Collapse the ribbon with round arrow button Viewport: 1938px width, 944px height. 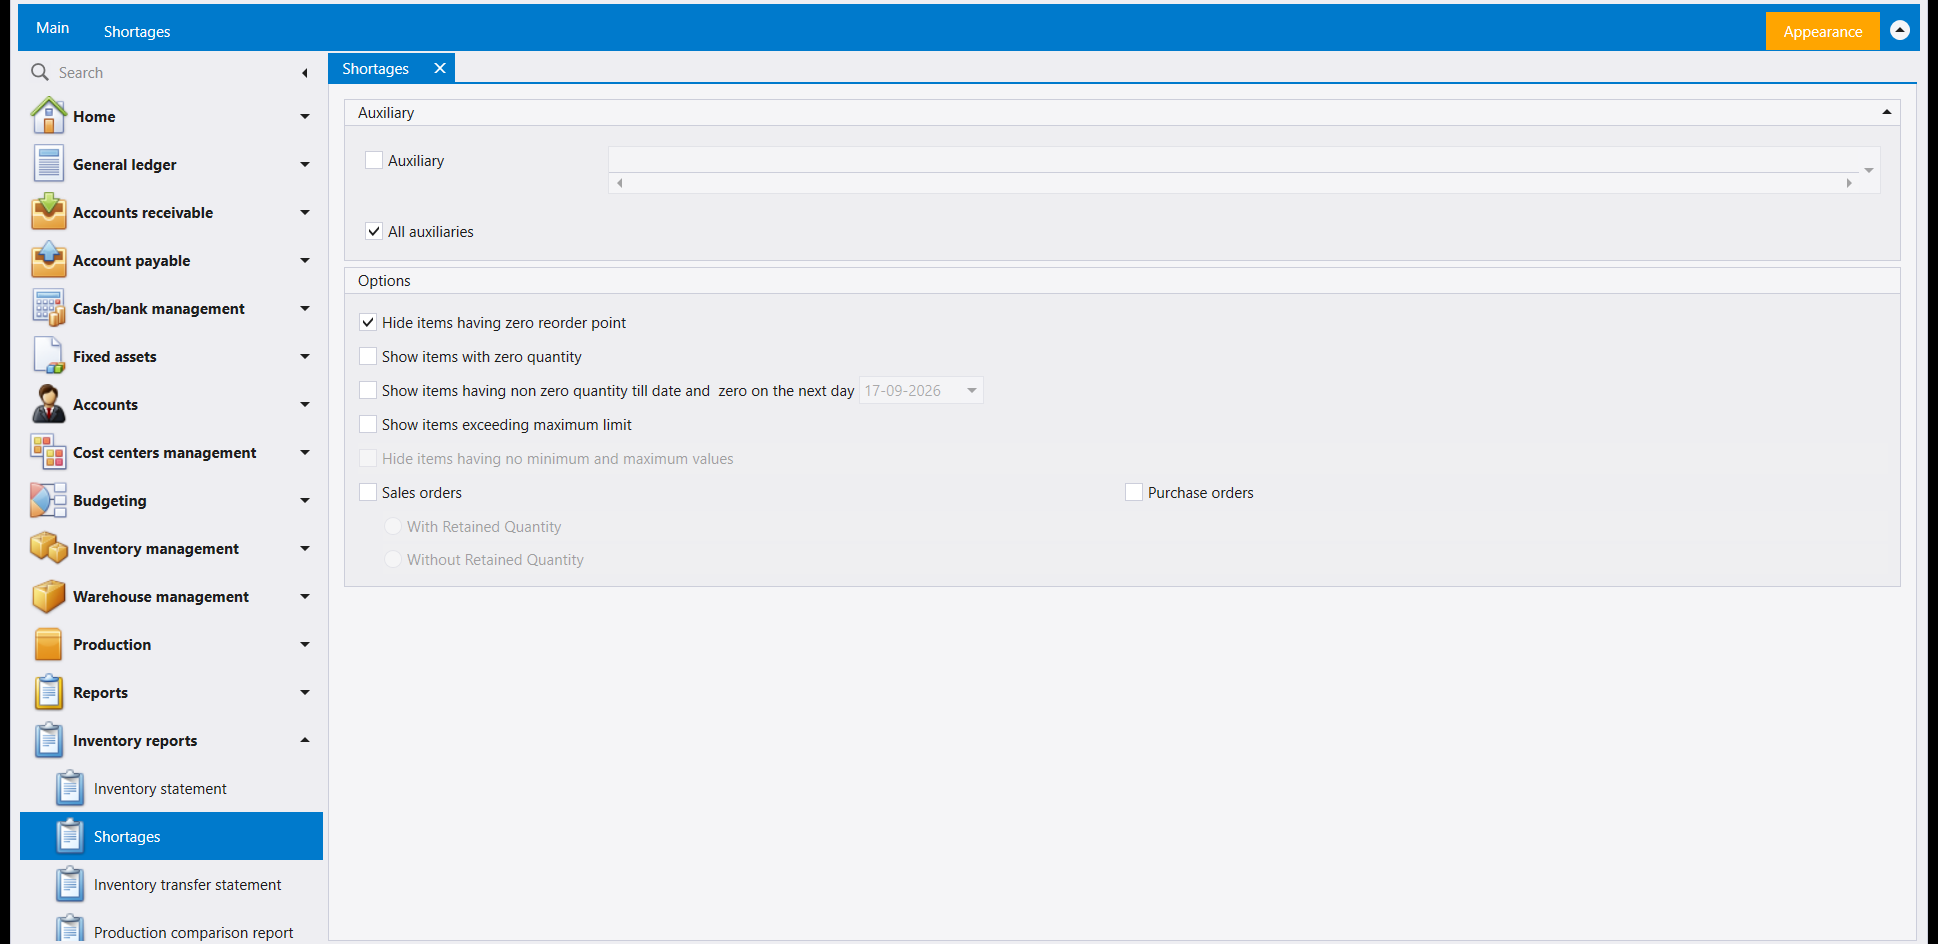[1900, 30]
